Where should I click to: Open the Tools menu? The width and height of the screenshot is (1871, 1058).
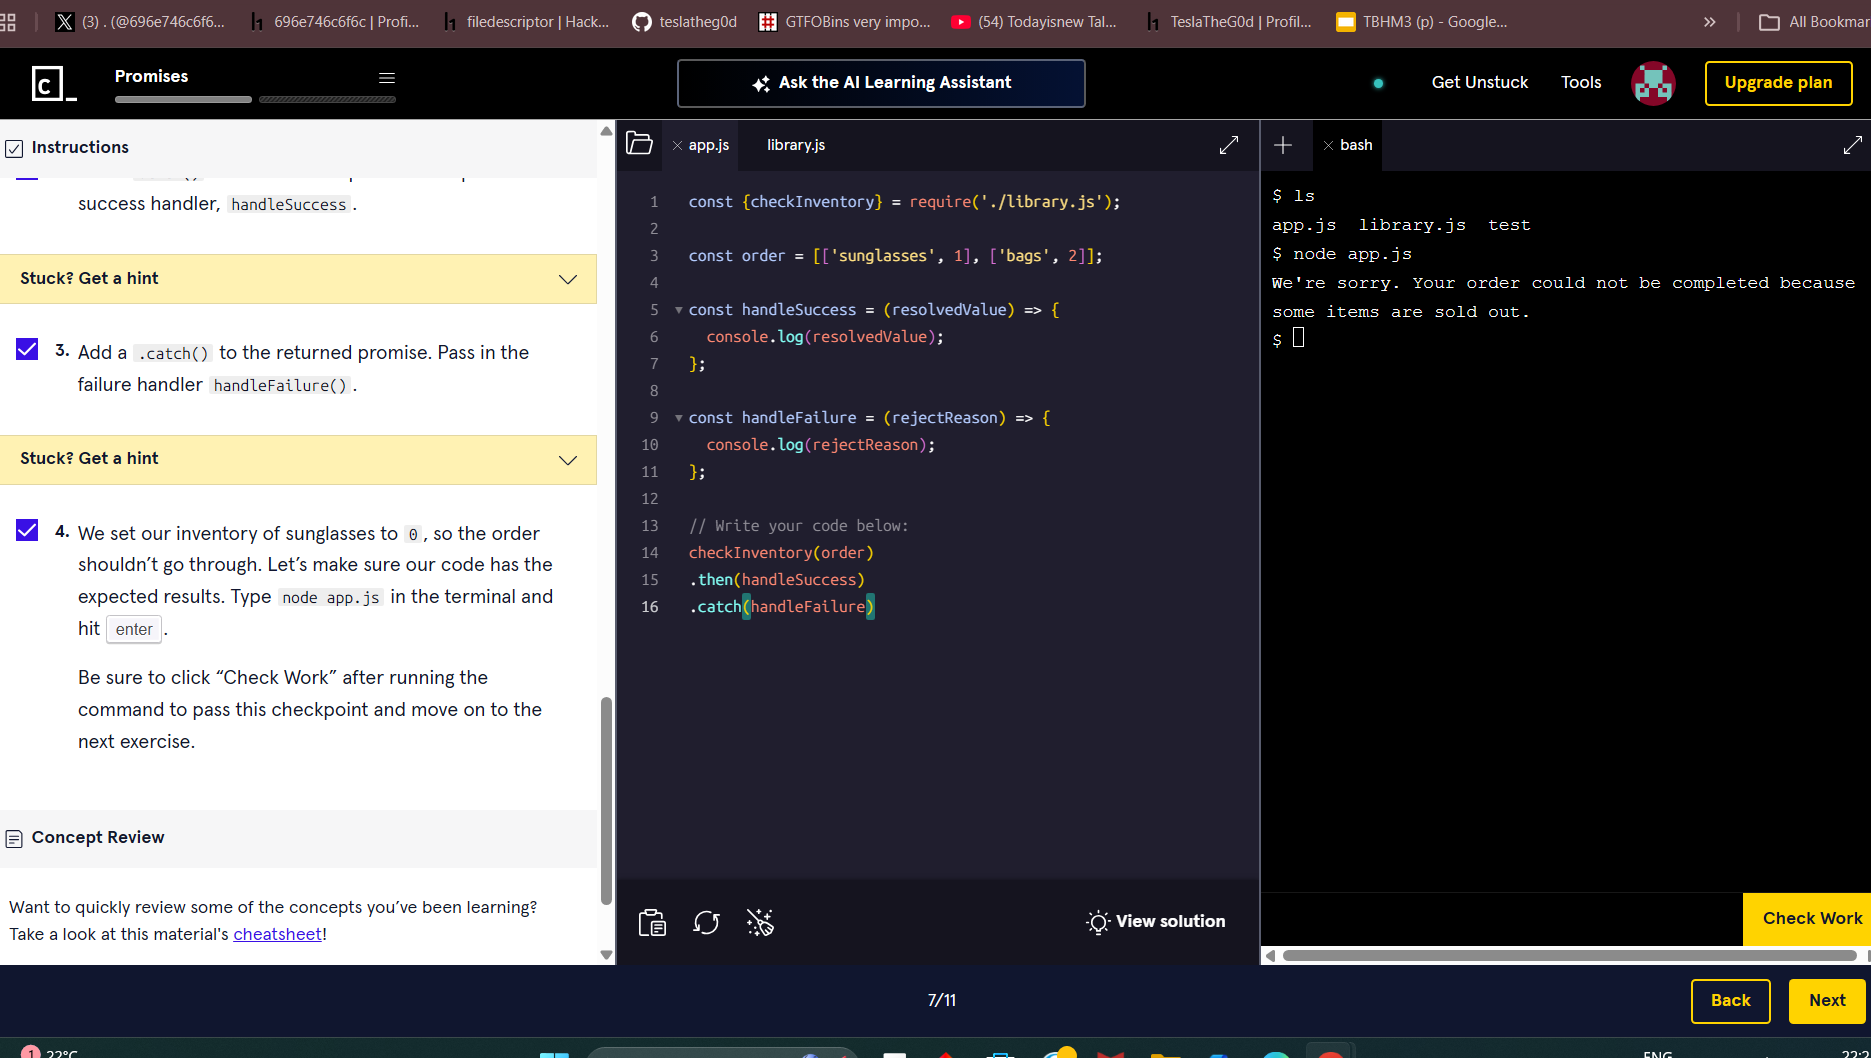pos(1580,82)
